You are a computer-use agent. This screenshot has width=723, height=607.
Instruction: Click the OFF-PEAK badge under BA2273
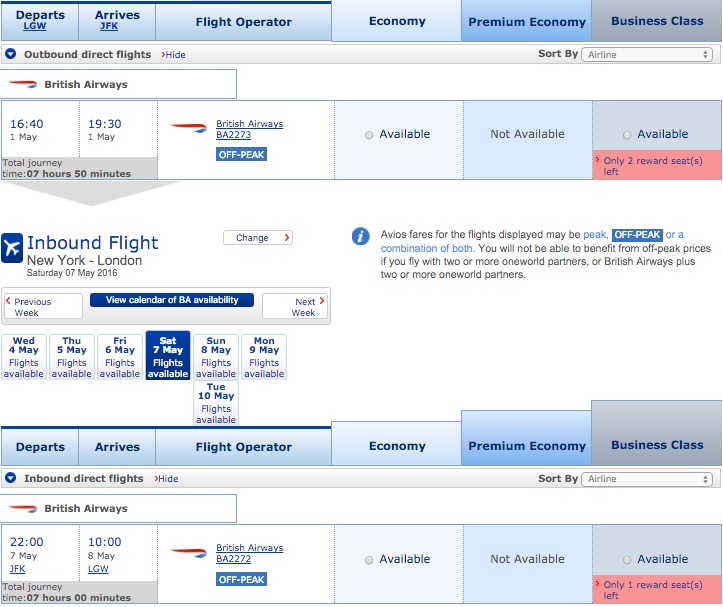click(241, 155)
